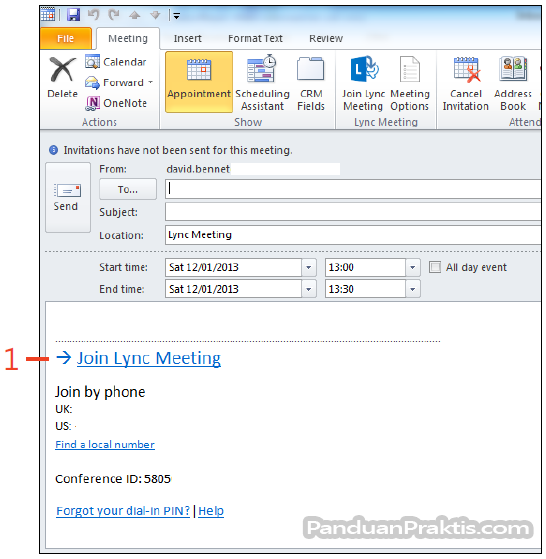Enable the All day event checkbox

pos(435,267)
